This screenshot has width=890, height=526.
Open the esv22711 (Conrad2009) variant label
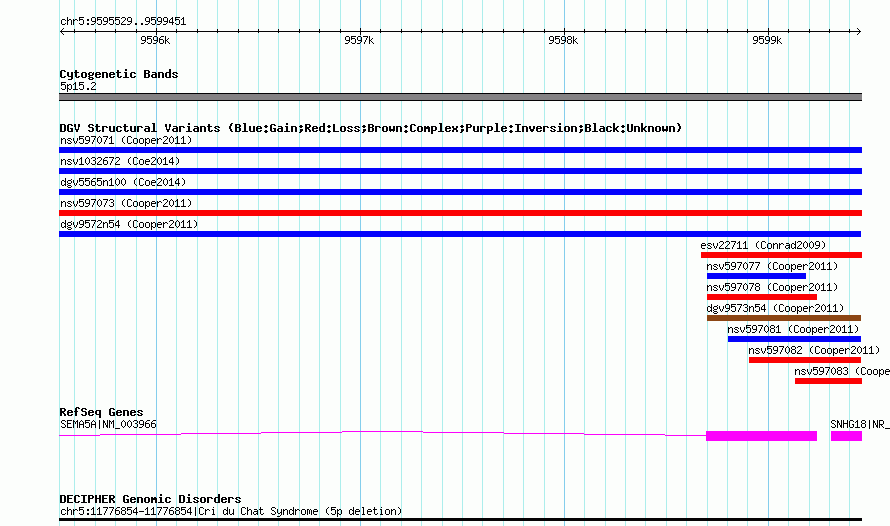point(763,245)
